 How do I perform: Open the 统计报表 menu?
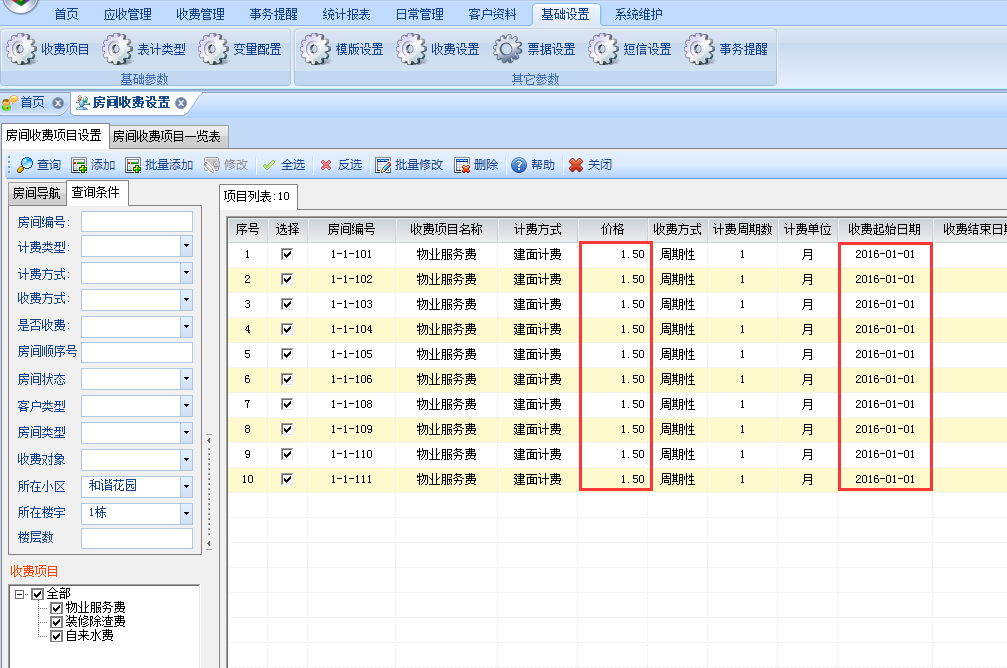tap(346, 14)
